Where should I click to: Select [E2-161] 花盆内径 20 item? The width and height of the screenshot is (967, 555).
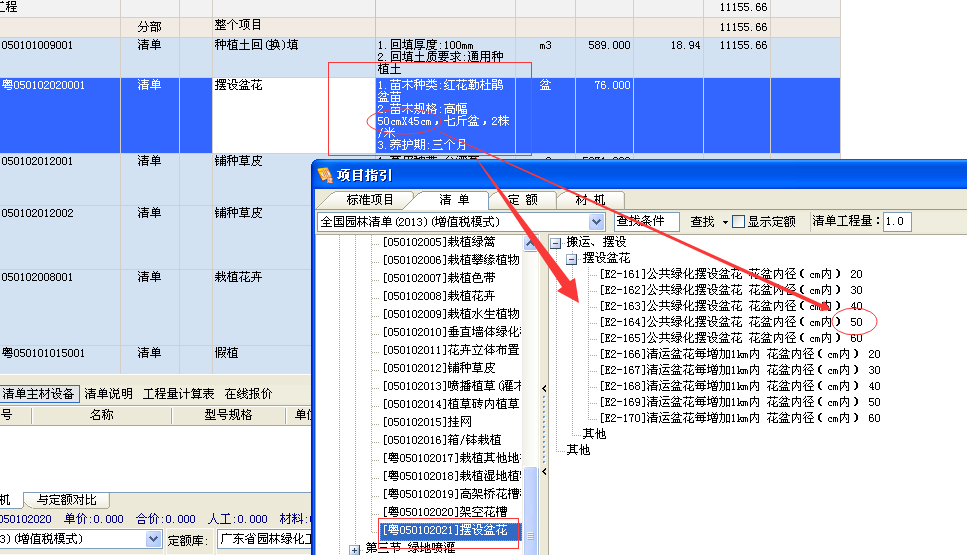pyautogui.click(x=731, y=274)
